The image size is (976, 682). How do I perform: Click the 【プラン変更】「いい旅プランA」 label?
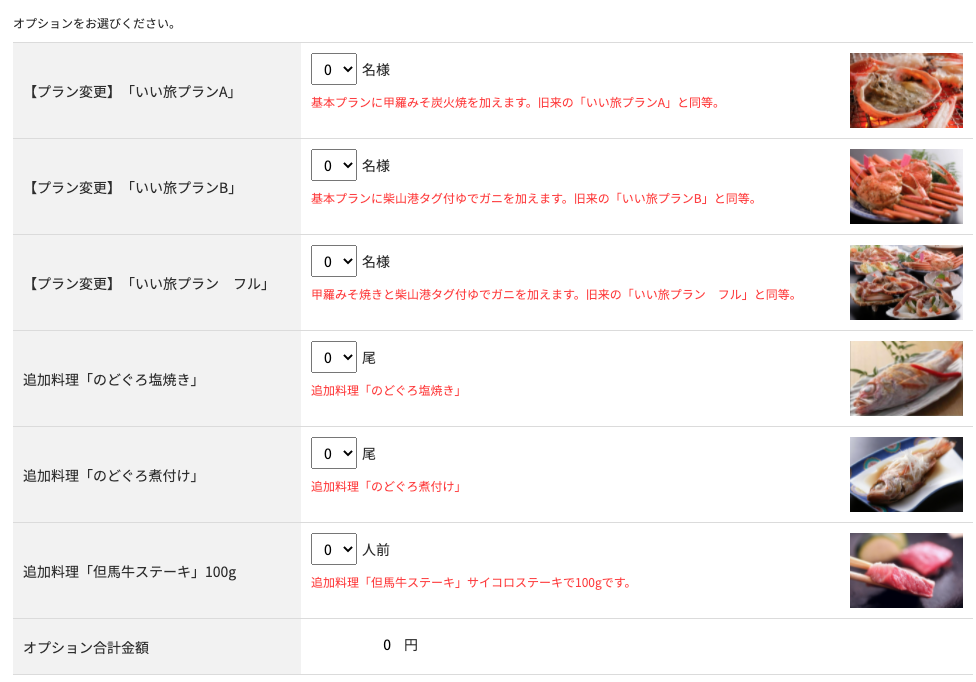coord(131,92)
